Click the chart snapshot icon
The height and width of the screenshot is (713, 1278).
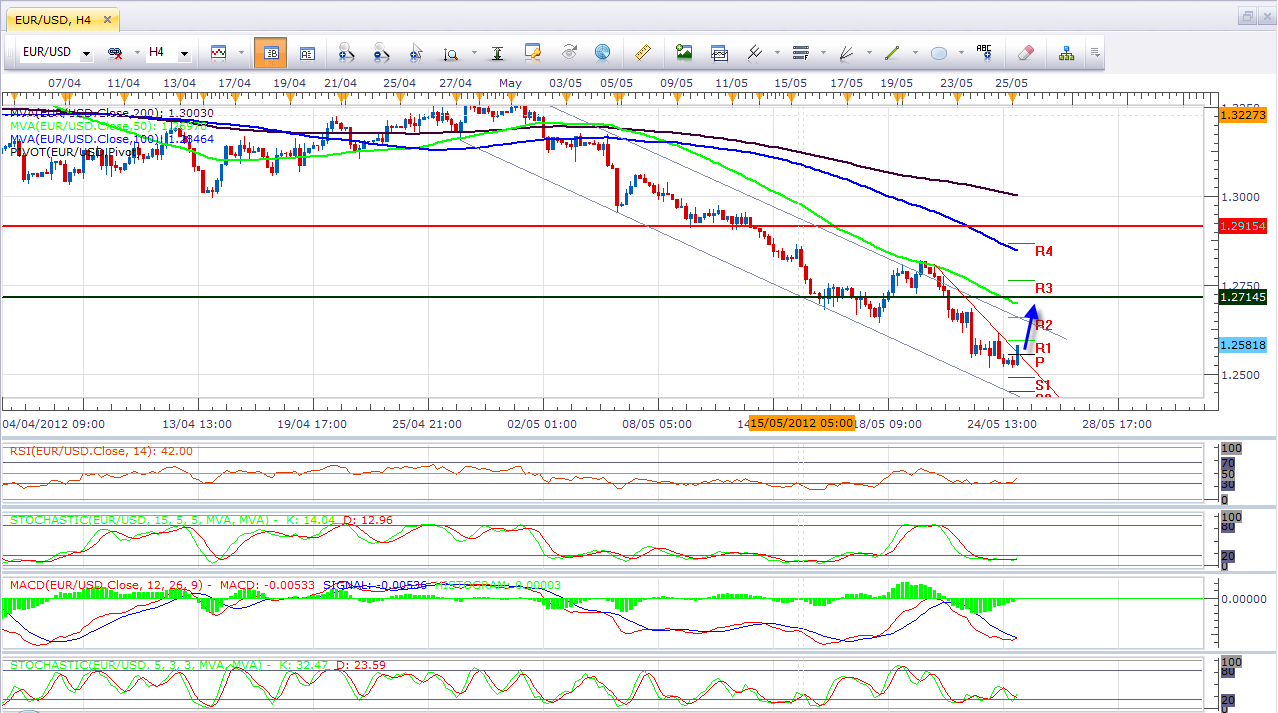[x=720, y=53]
